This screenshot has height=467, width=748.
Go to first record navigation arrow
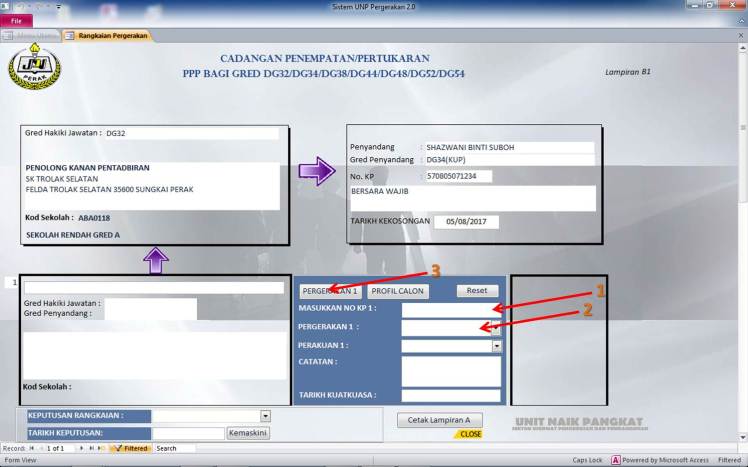(32, 448)
